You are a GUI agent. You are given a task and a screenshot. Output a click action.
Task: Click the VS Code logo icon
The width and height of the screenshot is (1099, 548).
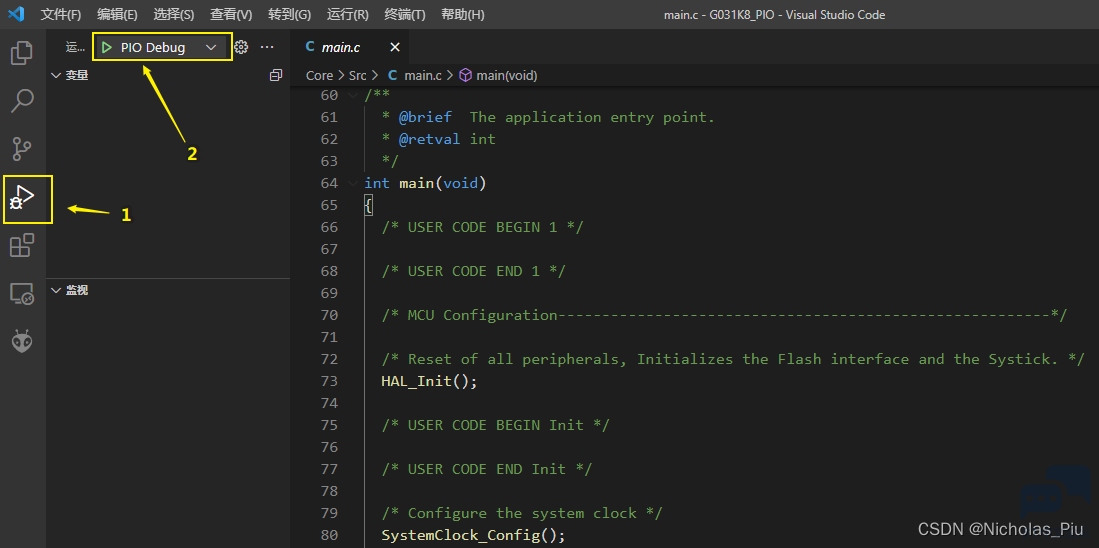click(x=18, y=14)
